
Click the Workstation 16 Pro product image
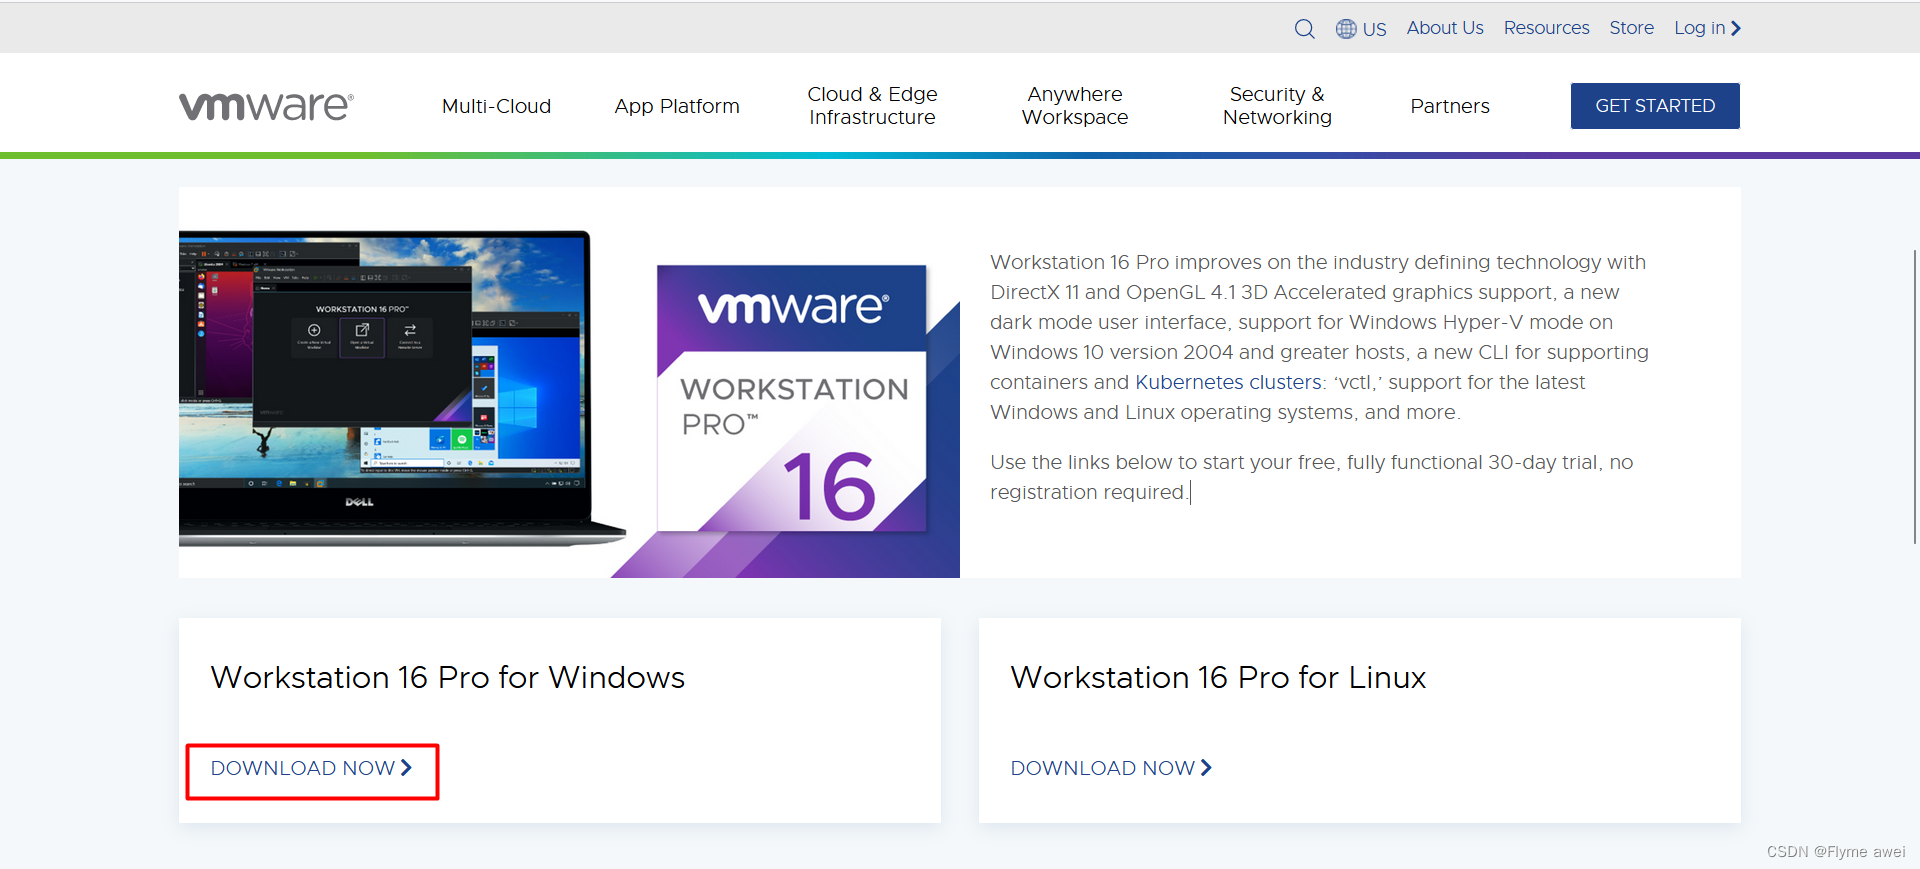[792, 398]
